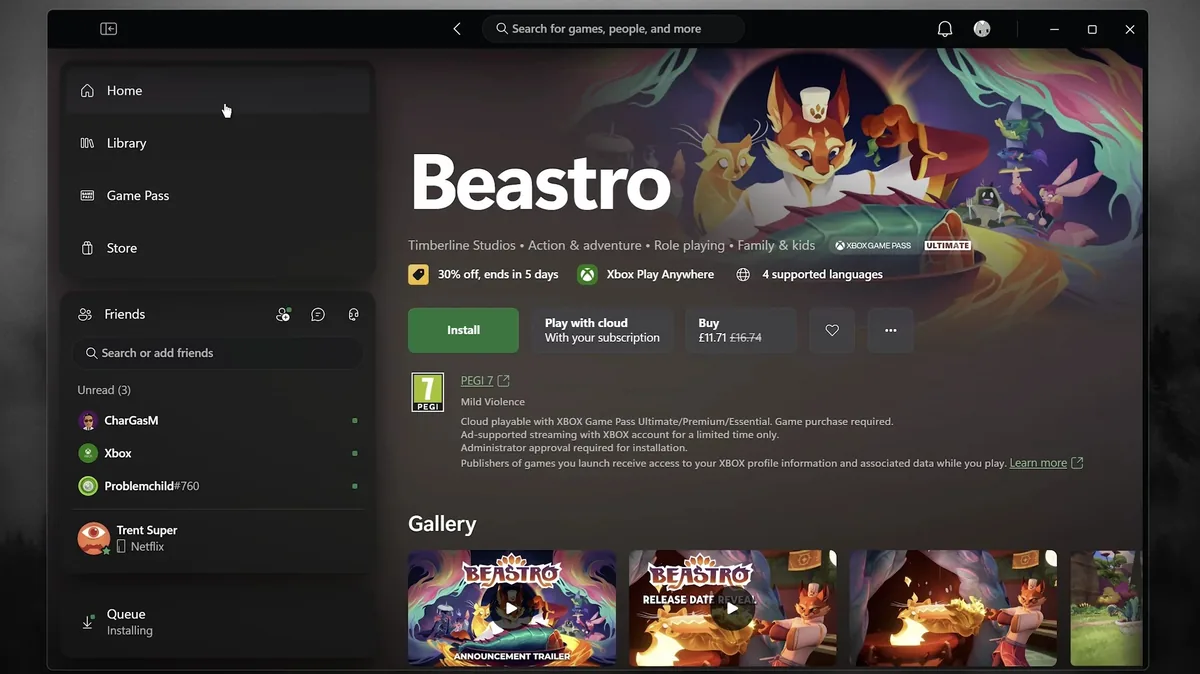Open the profile avatar menu

[982, 29]
